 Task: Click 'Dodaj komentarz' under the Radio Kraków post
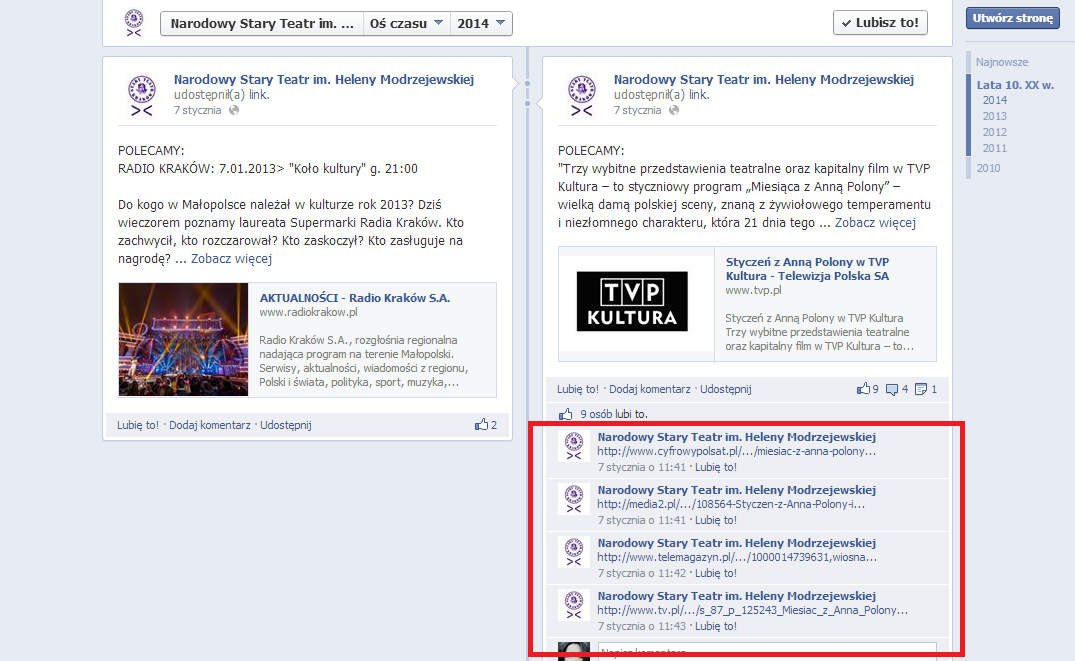pyautogui.click(x=210, y=425)
